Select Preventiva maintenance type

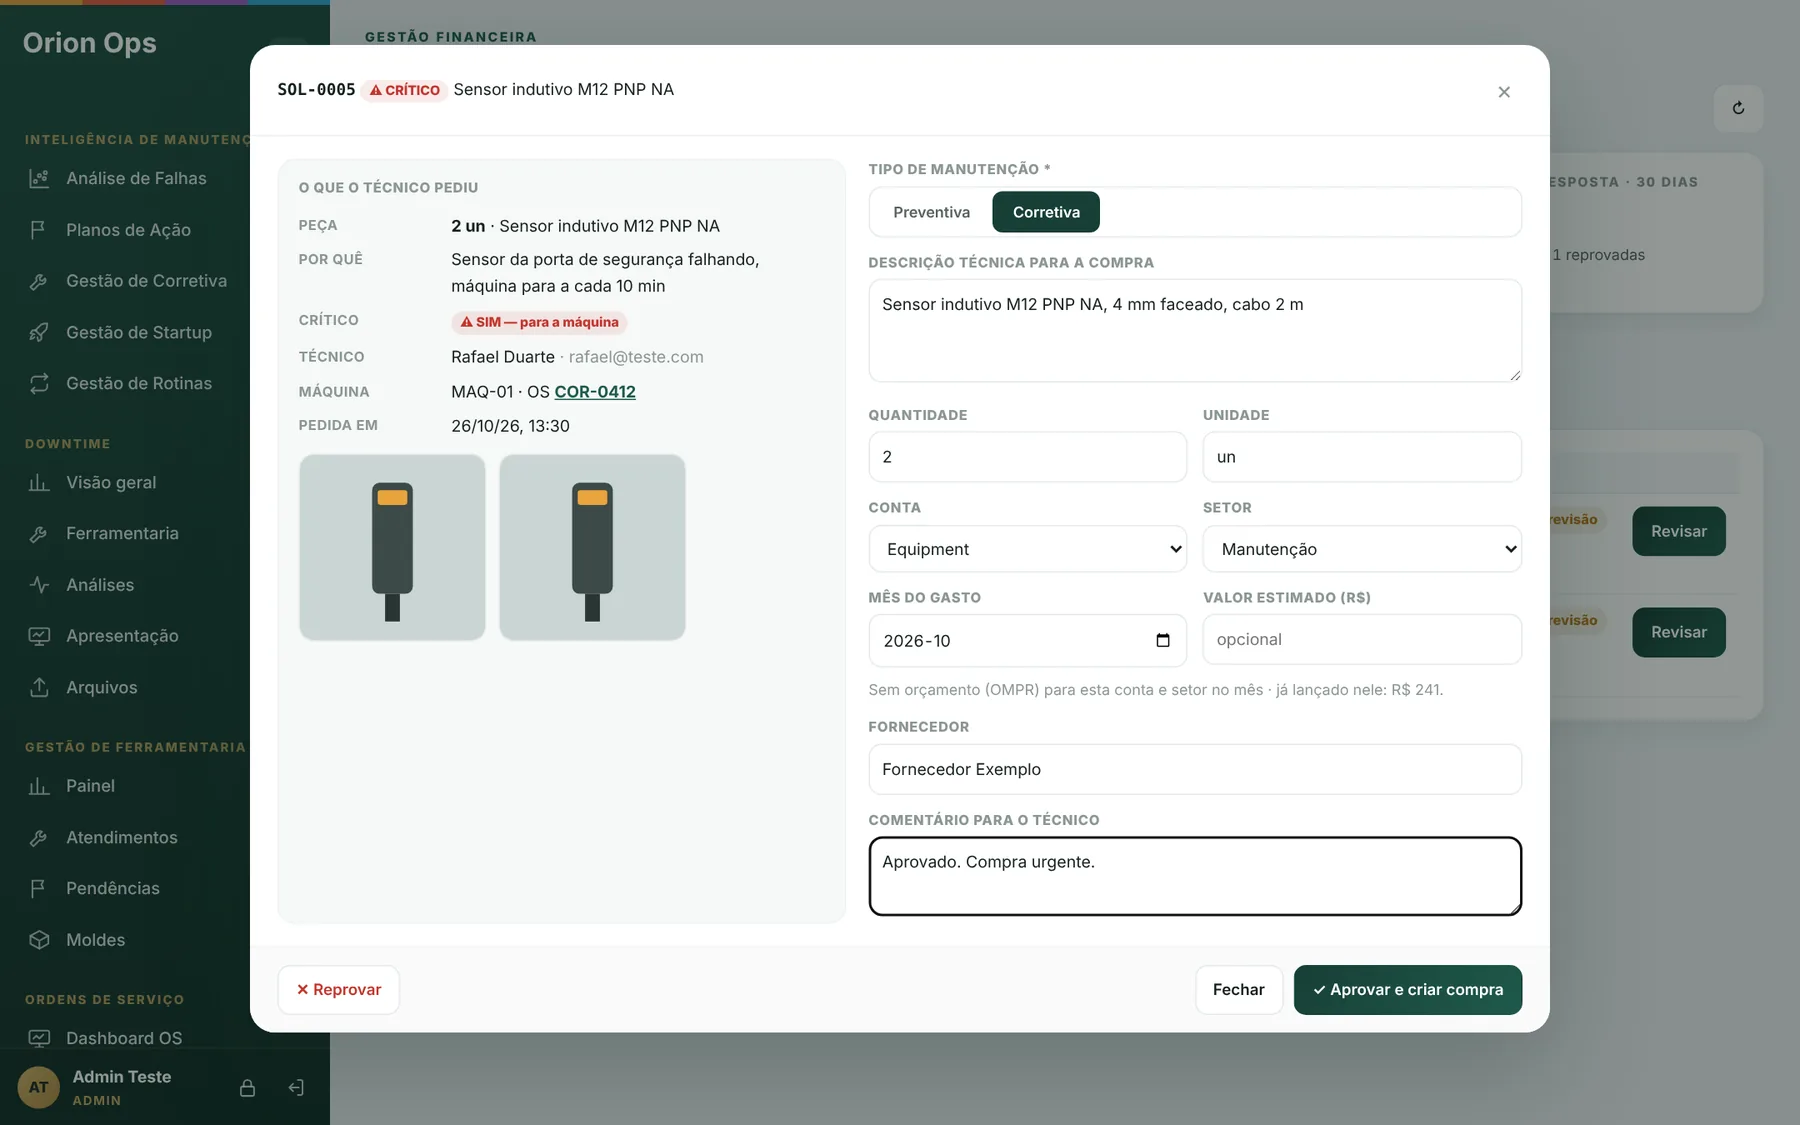(x=931, y=212)
